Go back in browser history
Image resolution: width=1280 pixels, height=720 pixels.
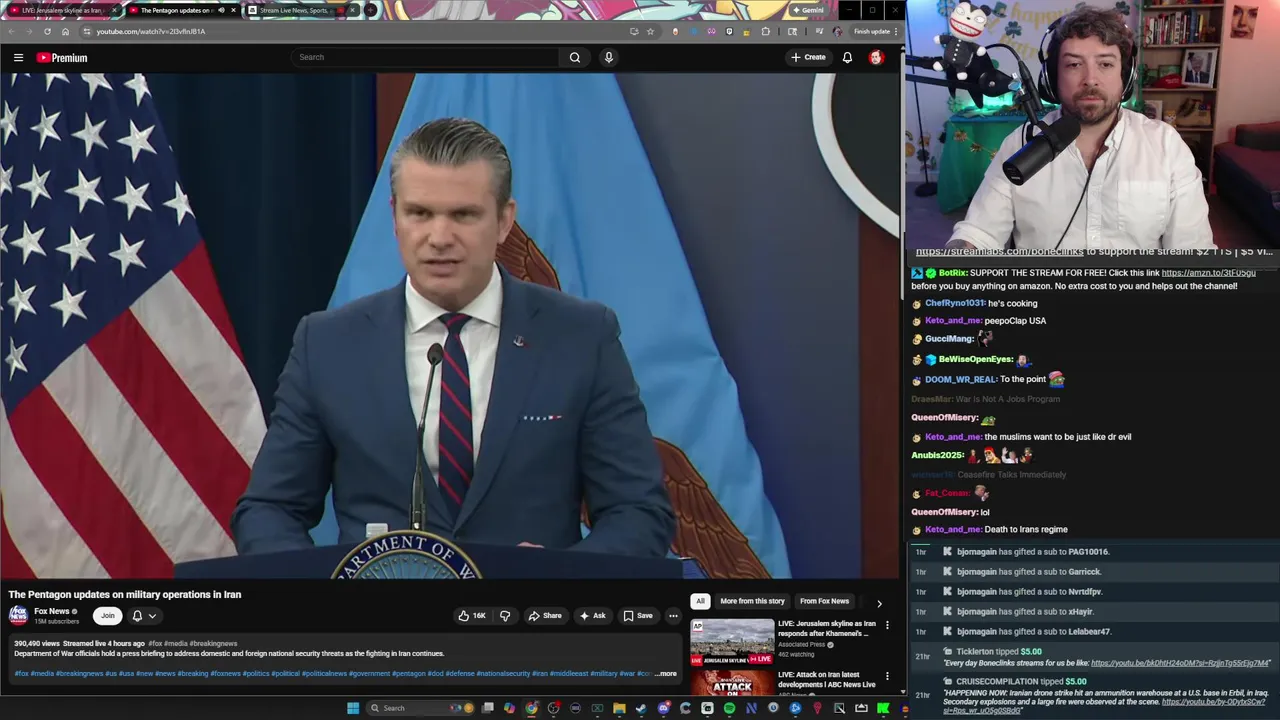pos(11,31)
